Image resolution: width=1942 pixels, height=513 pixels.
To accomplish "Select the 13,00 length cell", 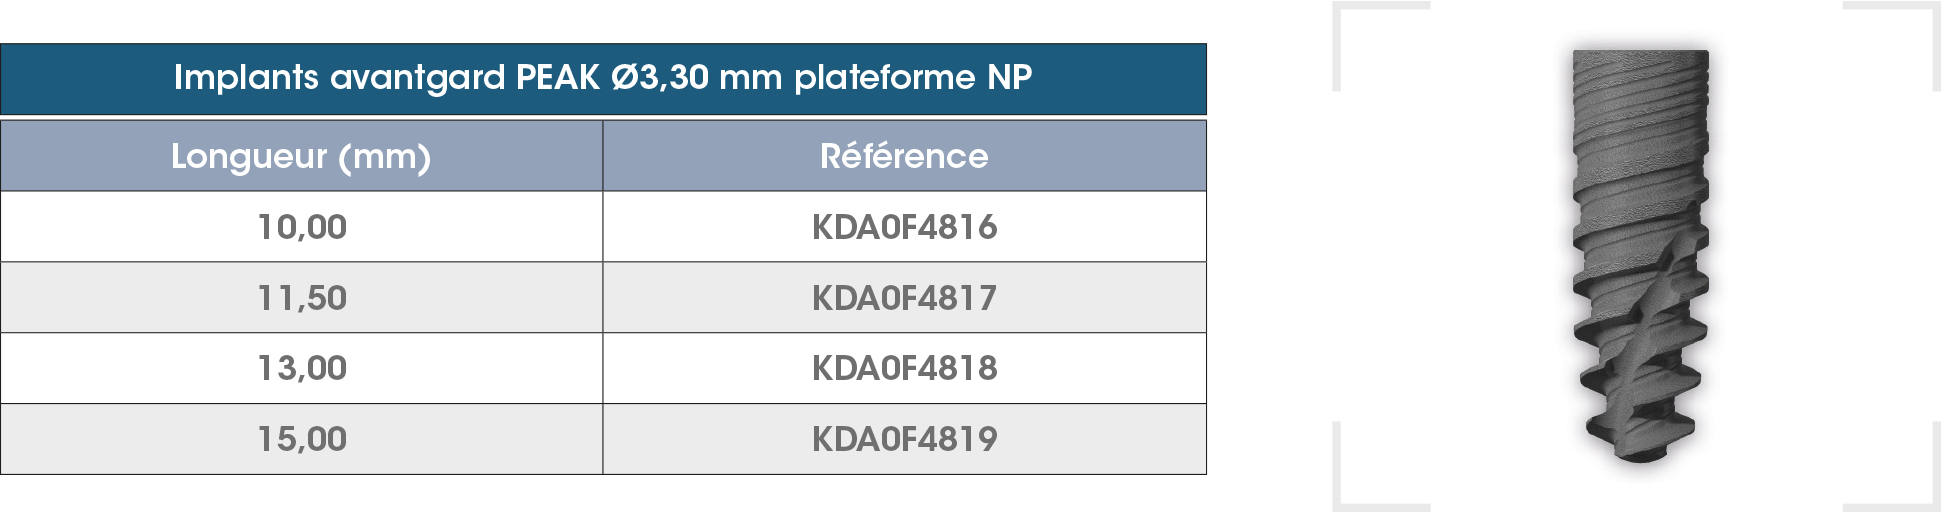I will click(x=302, y=368).
